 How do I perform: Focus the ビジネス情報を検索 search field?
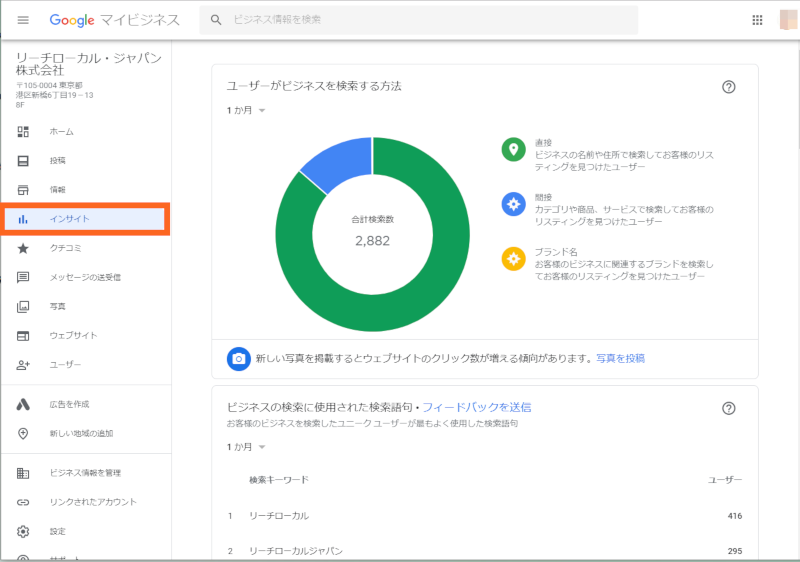[x=418, y=20]
